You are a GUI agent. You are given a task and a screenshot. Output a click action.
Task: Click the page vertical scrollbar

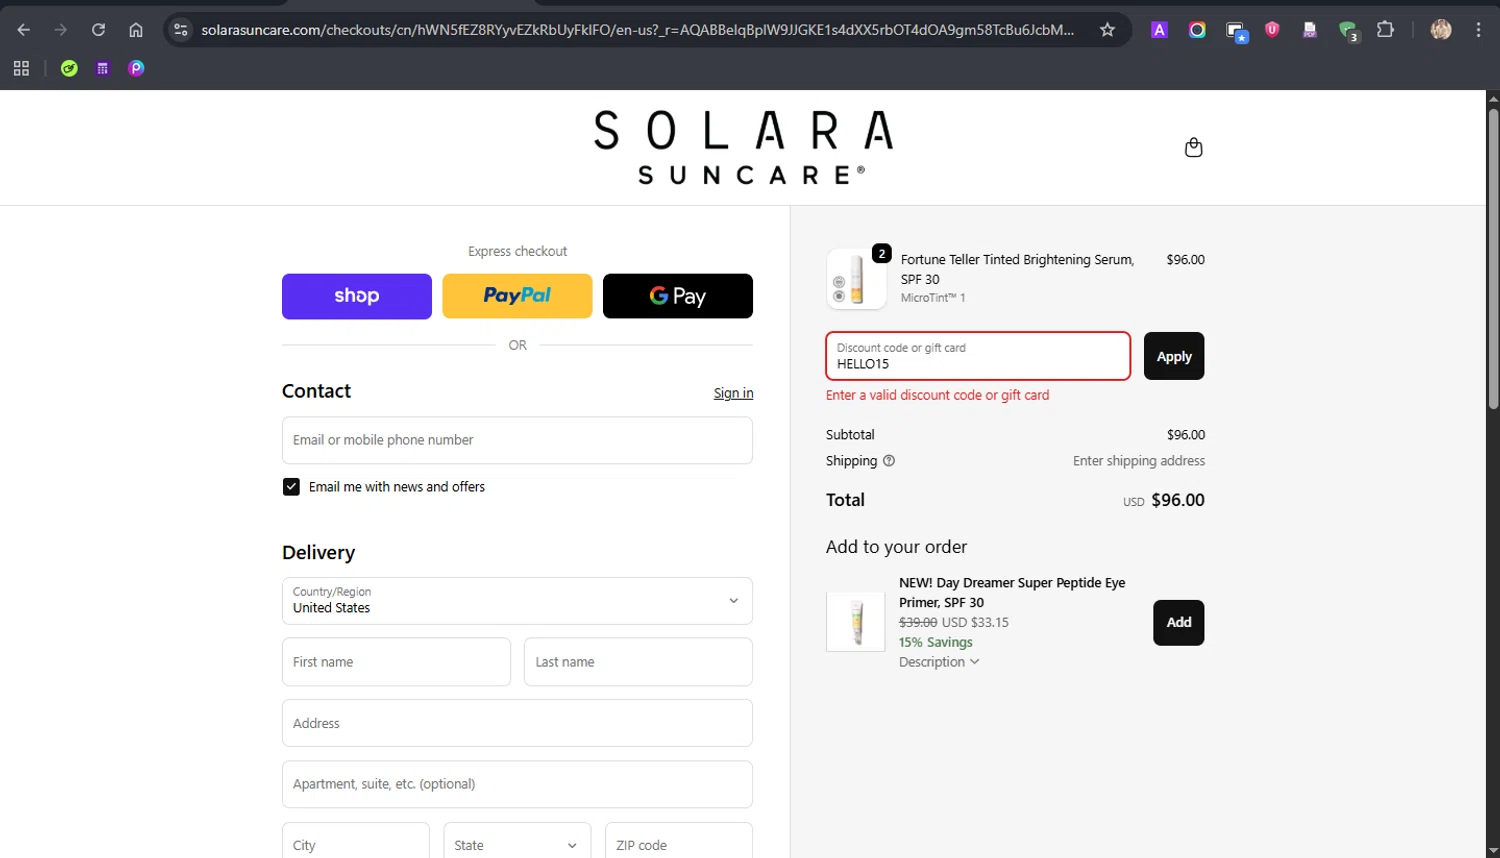point(1493,257)
